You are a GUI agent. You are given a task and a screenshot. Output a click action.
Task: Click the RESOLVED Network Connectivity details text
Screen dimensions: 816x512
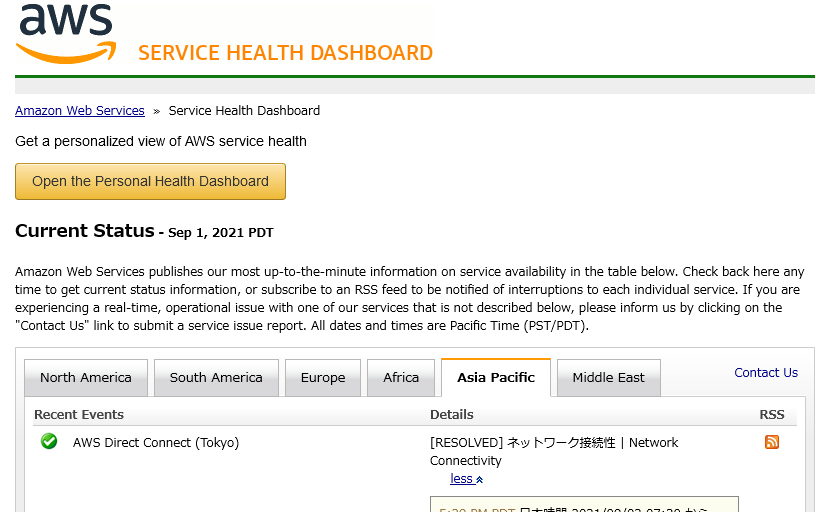point(554,451)
